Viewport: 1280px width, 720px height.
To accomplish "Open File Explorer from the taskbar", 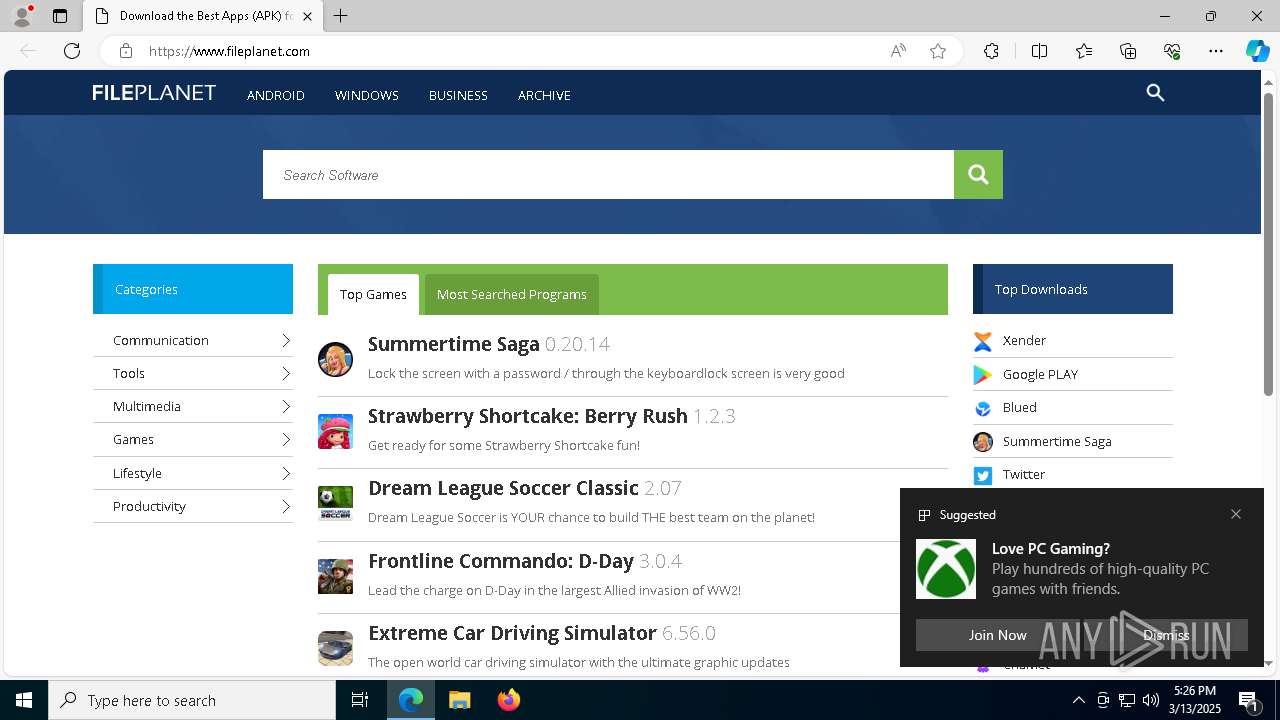I will tap(459, 700).
